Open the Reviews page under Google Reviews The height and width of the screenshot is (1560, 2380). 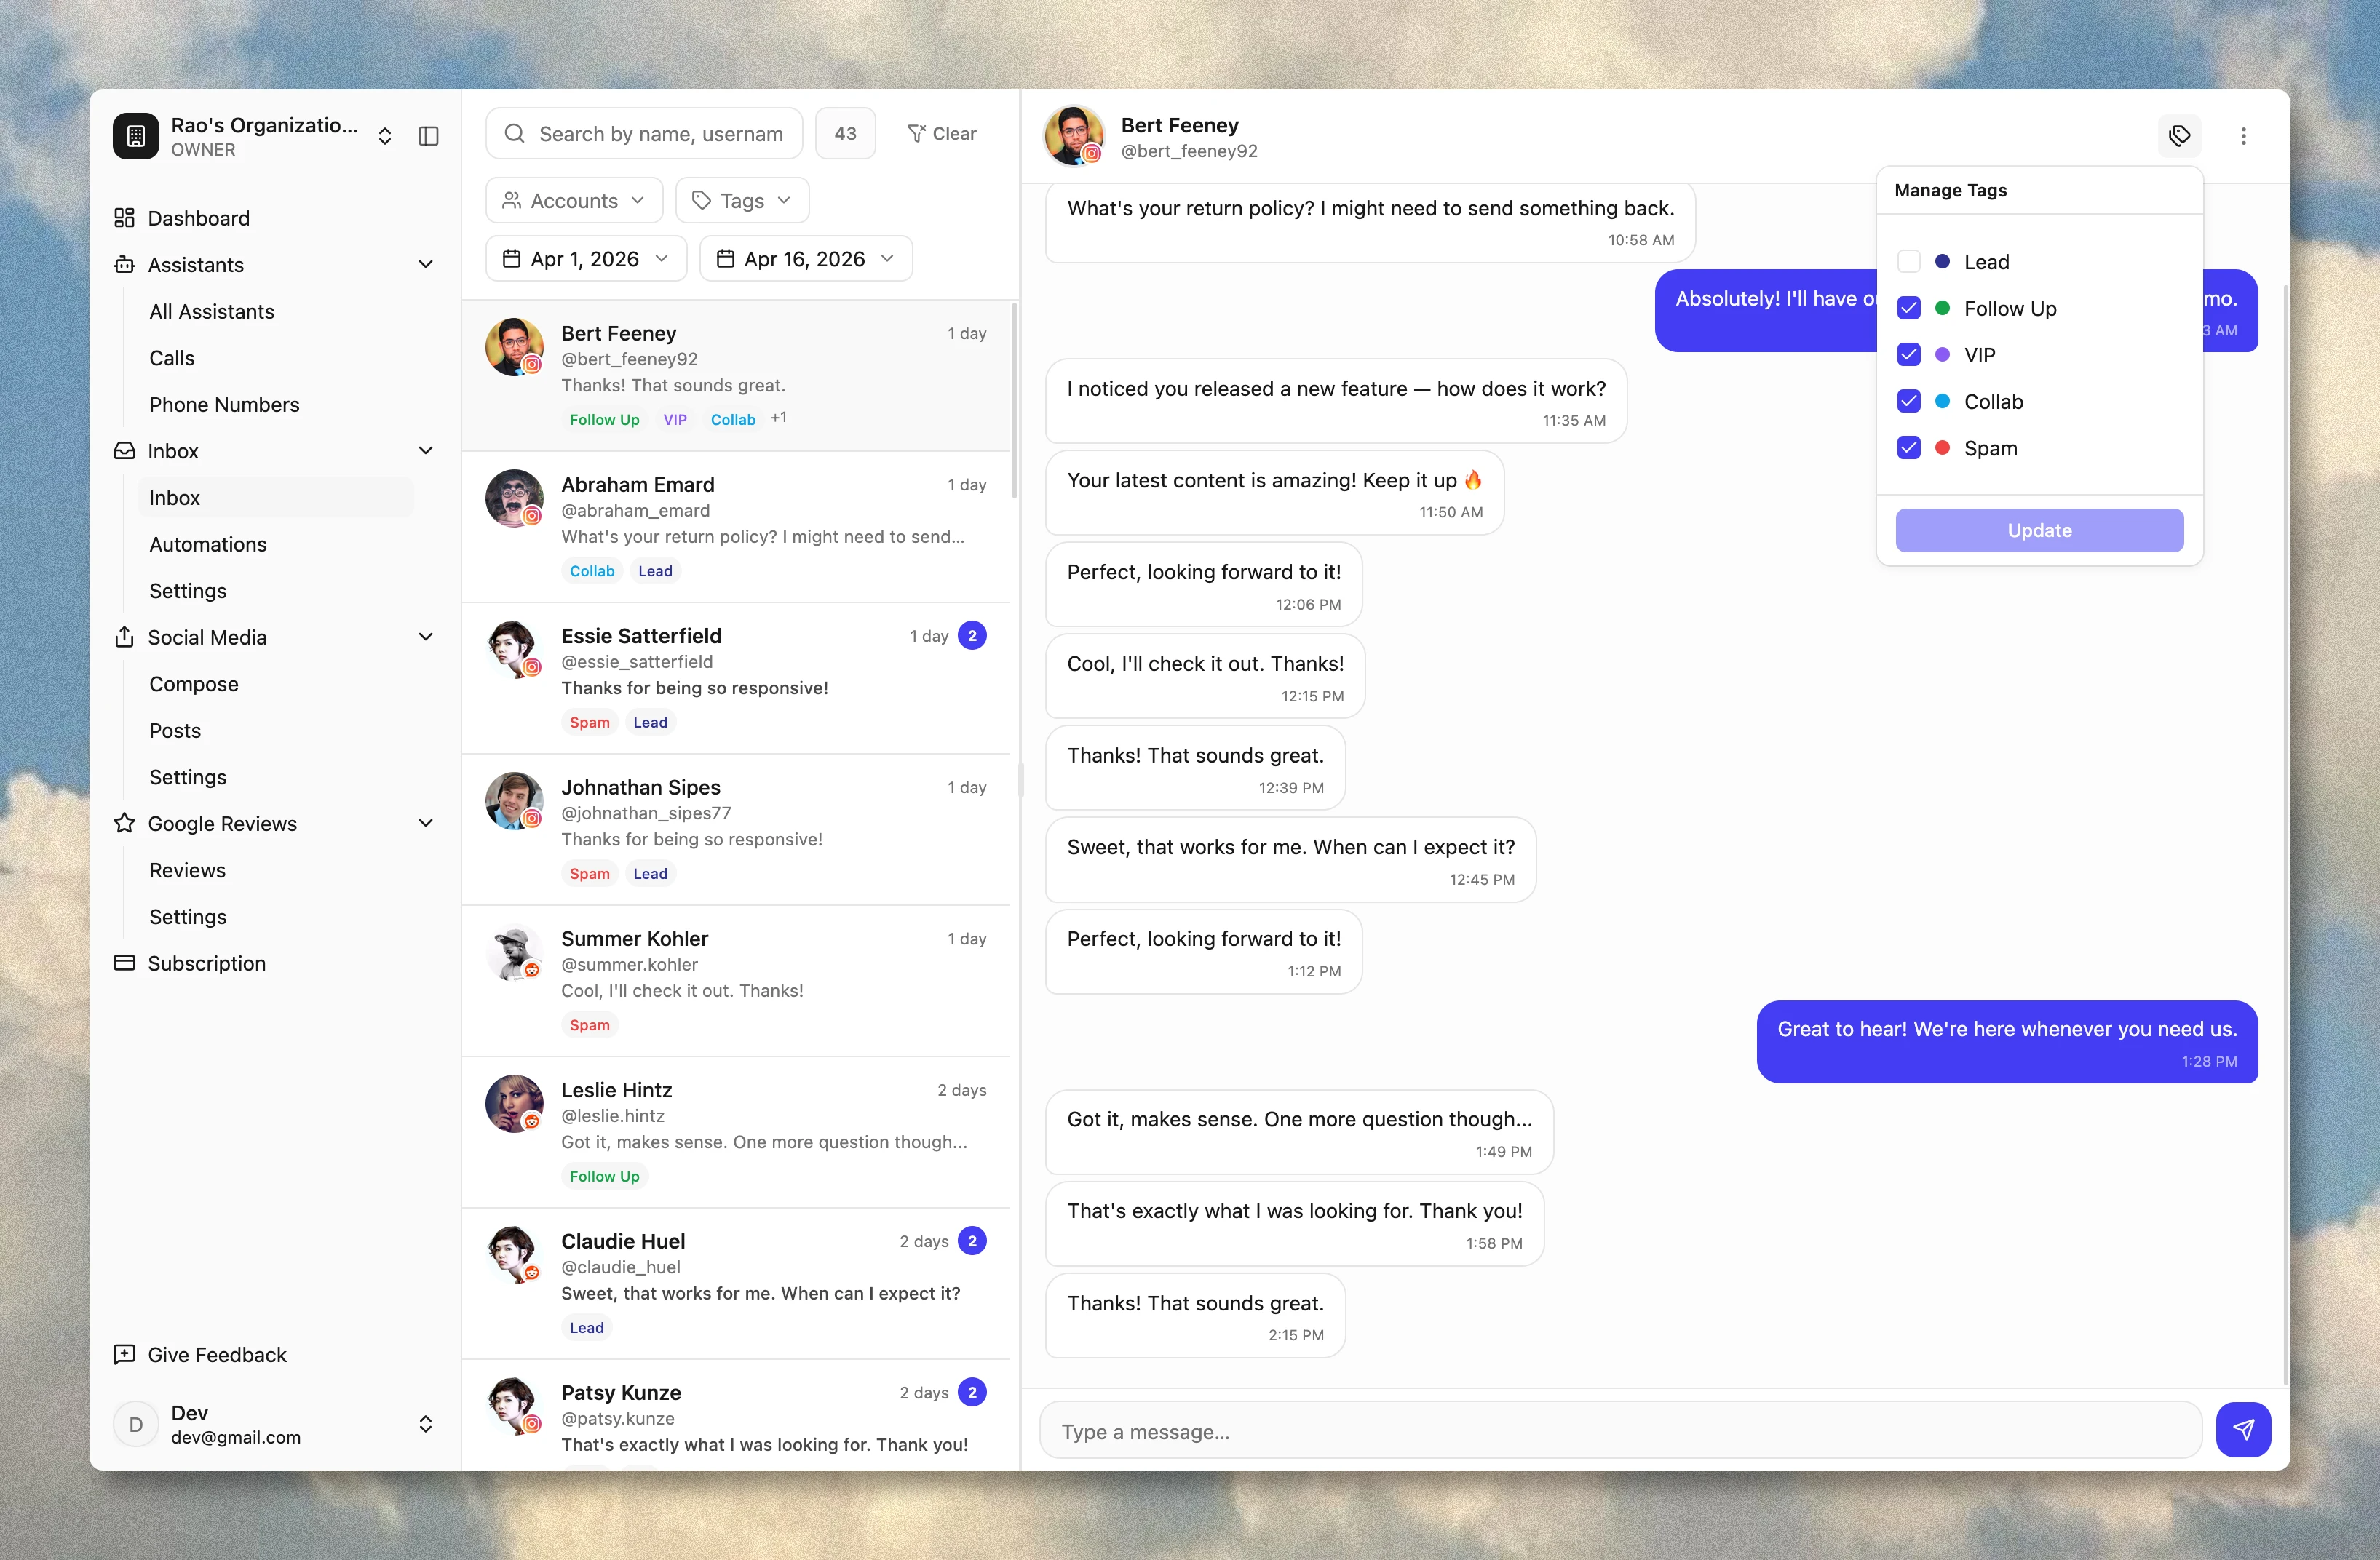(187, 870)
